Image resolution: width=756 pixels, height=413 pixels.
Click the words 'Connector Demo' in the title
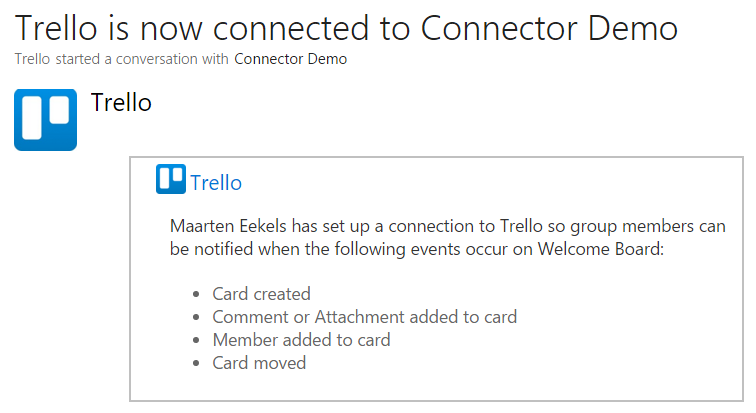[549, 28]
